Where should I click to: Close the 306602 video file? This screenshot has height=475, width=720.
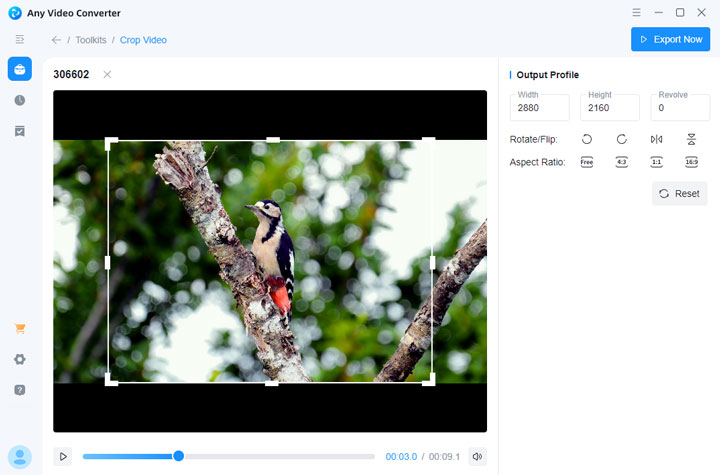click(x=107, y=74)
